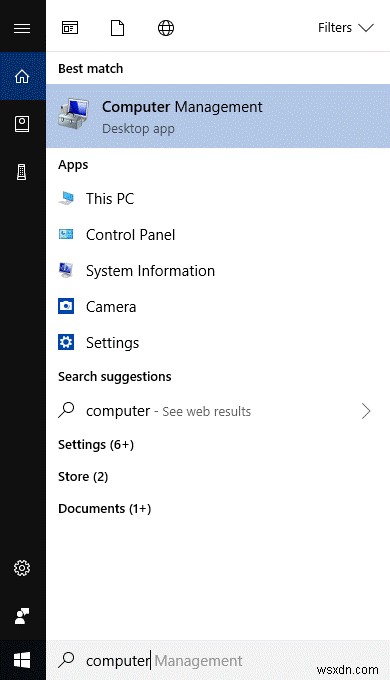The image size is (390, 680).
Task: Select 'computer - See web results' suggestion
Action: (218, 411)
